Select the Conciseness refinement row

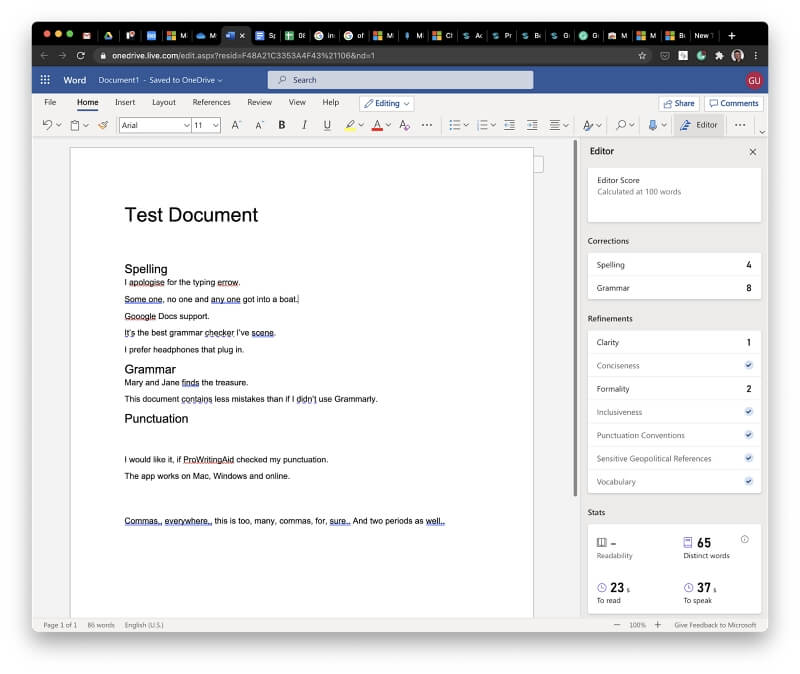pos(674,365)
